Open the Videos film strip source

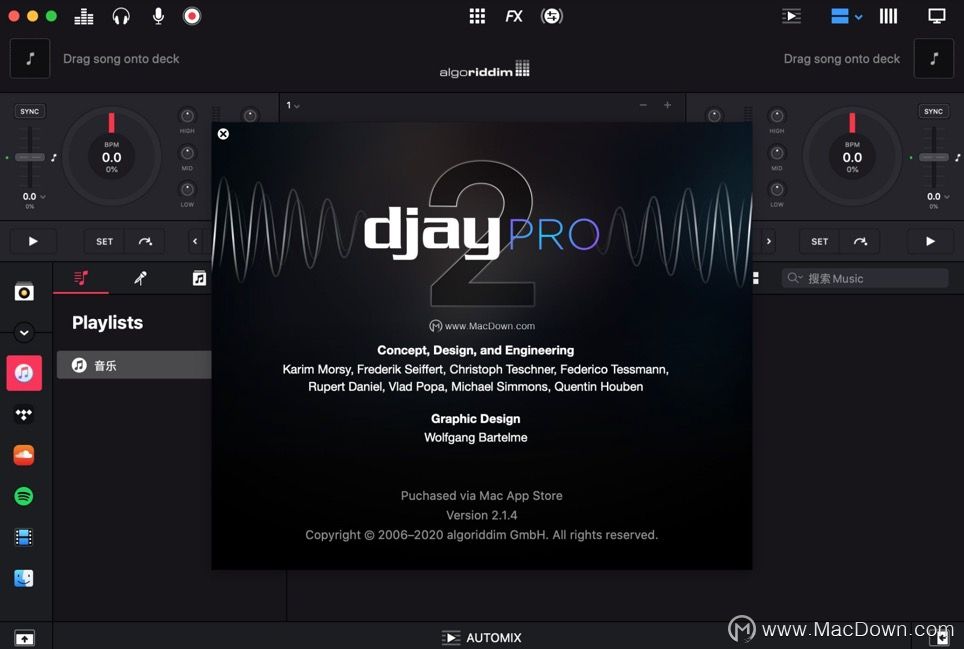24,537
